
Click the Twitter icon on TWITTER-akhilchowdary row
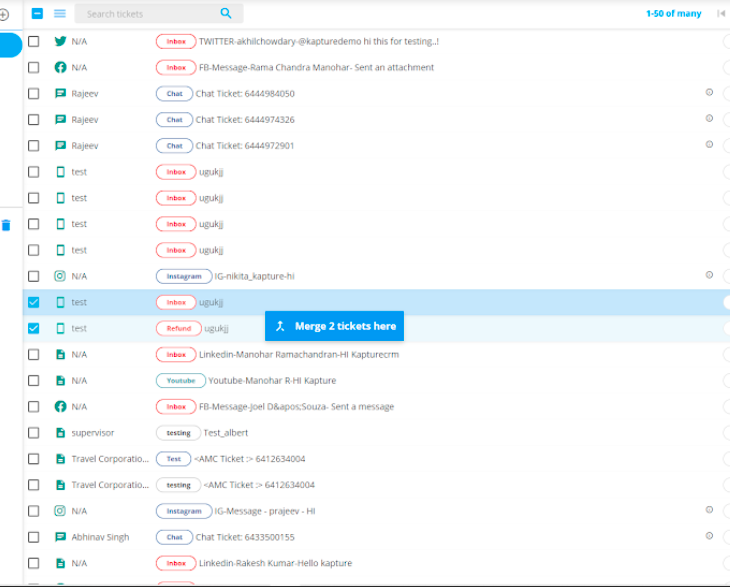point(60,41)
